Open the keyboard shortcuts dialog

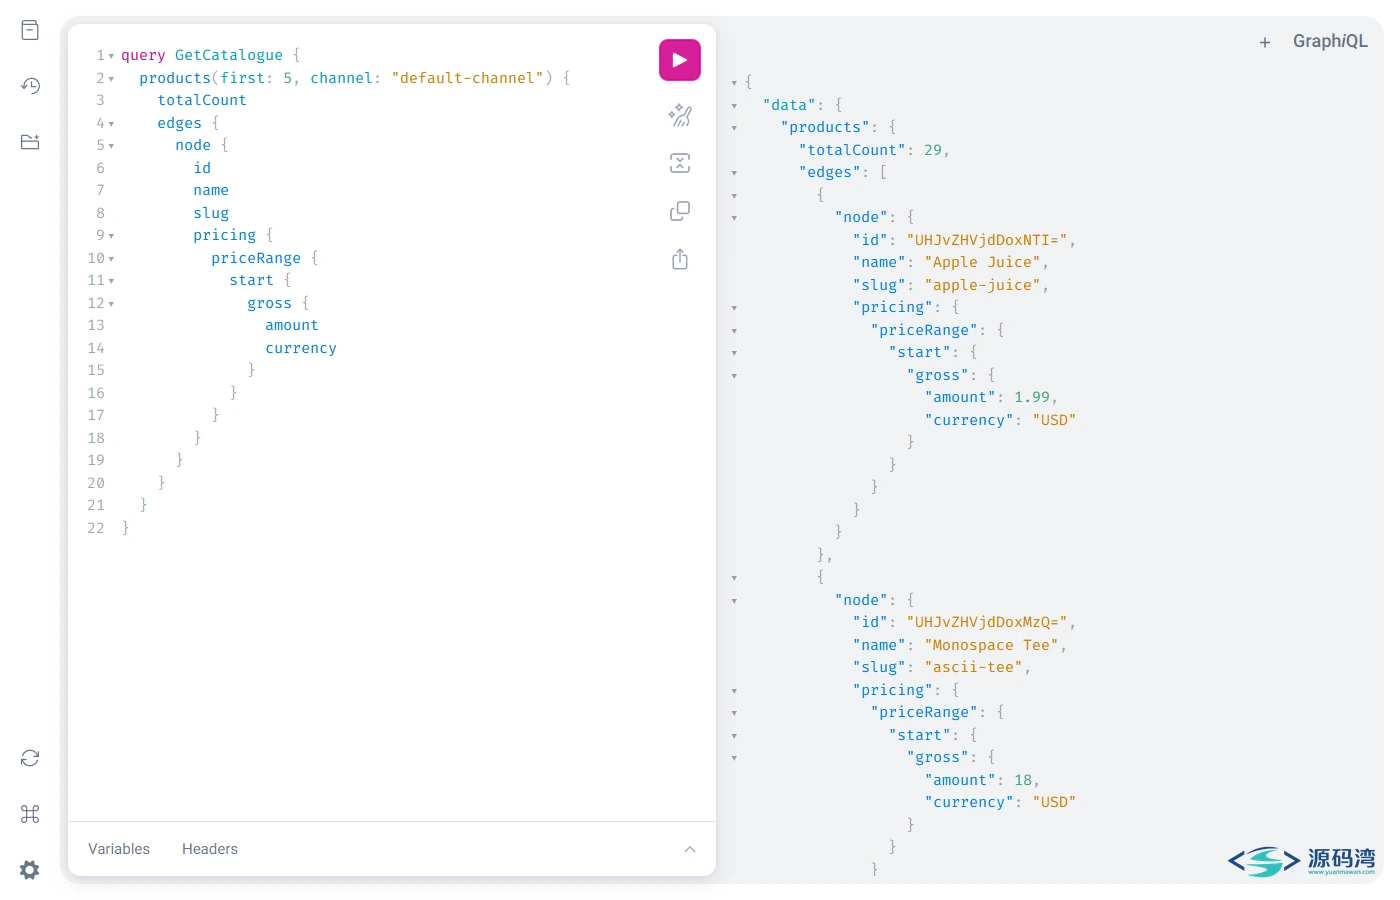click(x=30, y=814)
